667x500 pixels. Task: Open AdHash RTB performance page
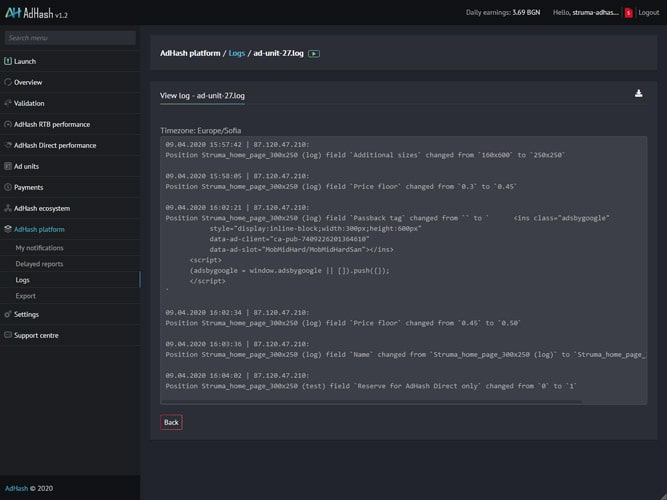[51, 124]
